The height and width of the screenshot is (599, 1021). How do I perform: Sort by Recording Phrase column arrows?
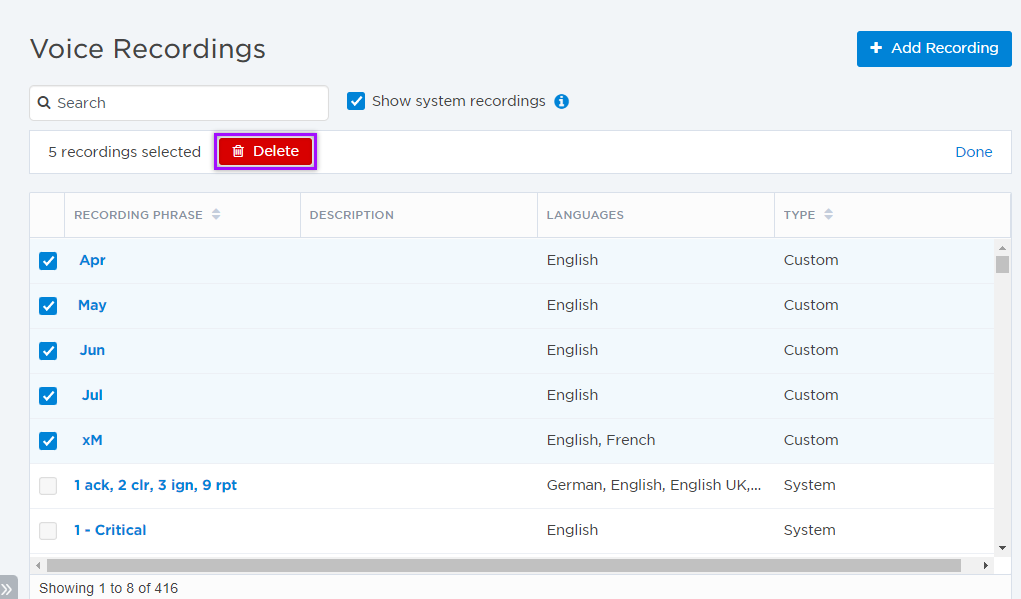[216, 215]
